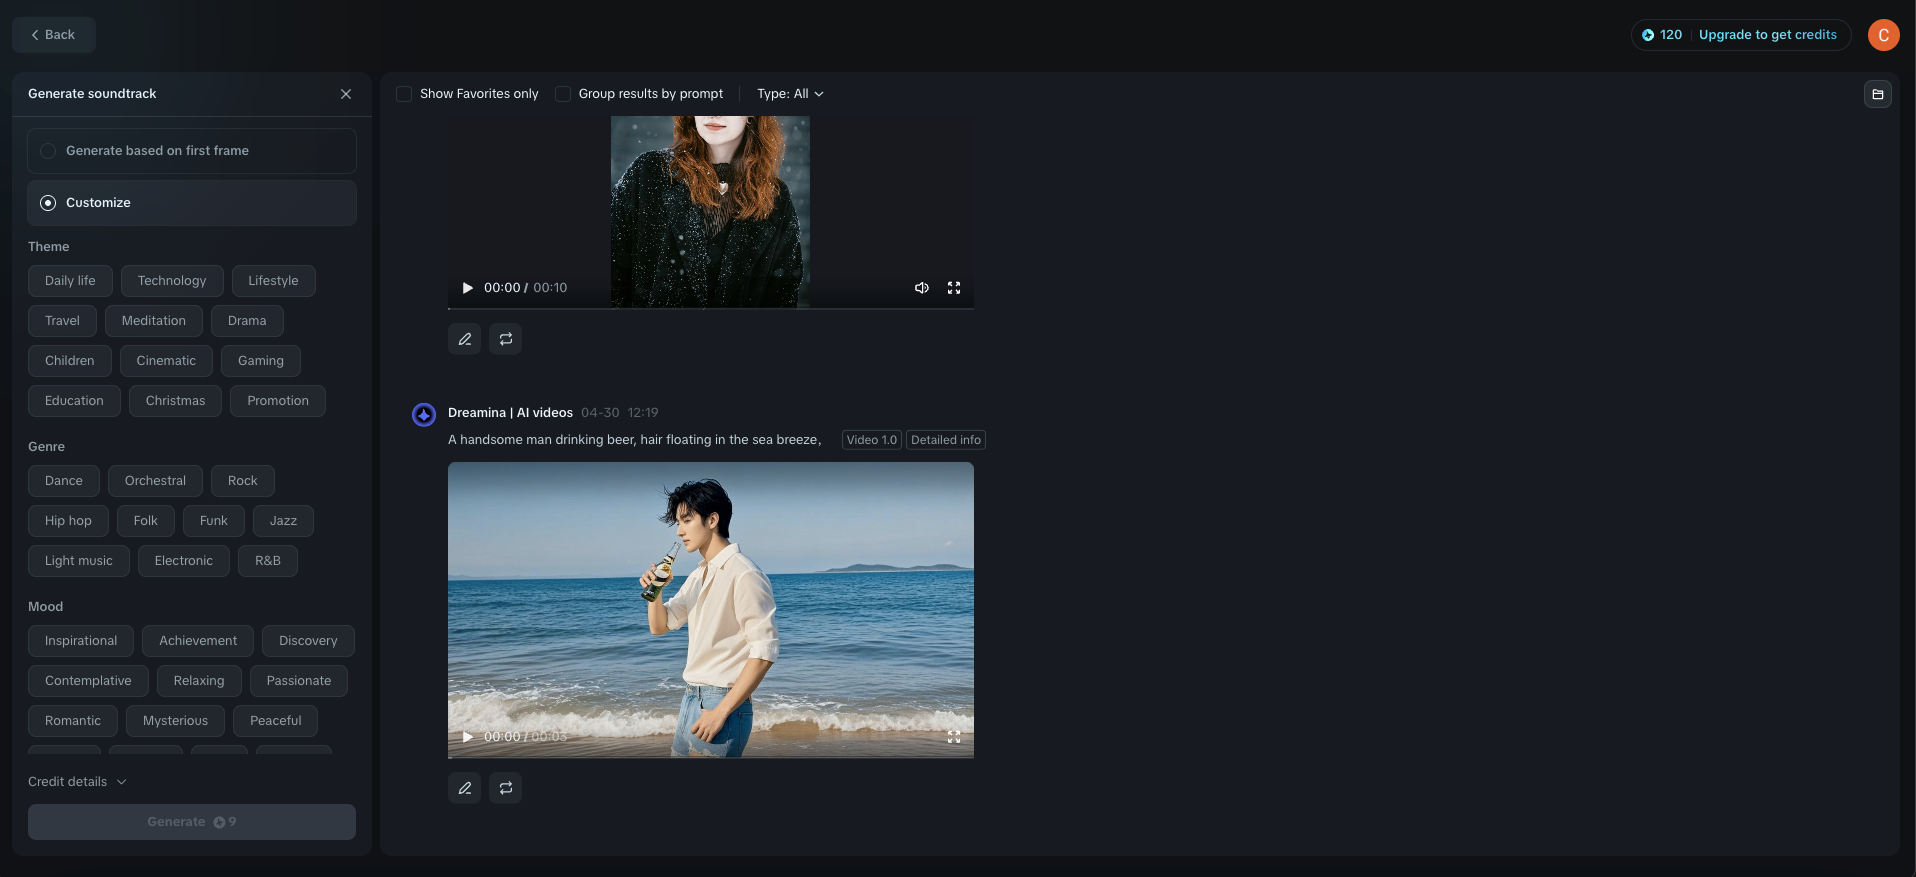1916x877 pixels.
Task: Pick the Electronic genre
Action: point(184,561)
